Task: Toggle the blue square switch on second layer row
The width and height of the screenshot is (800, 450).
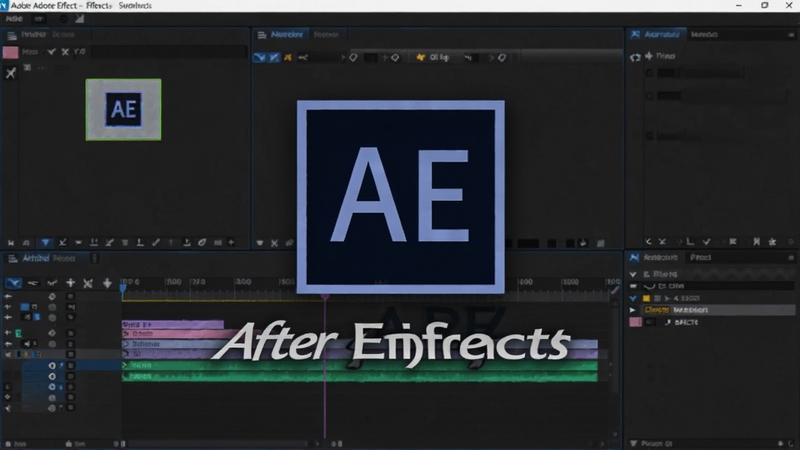Action: tap(24, 307)
